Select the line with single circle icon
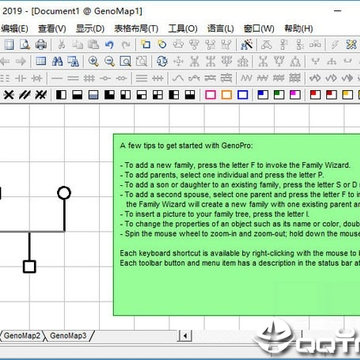 pyautogui.click(x=105, y=78)
